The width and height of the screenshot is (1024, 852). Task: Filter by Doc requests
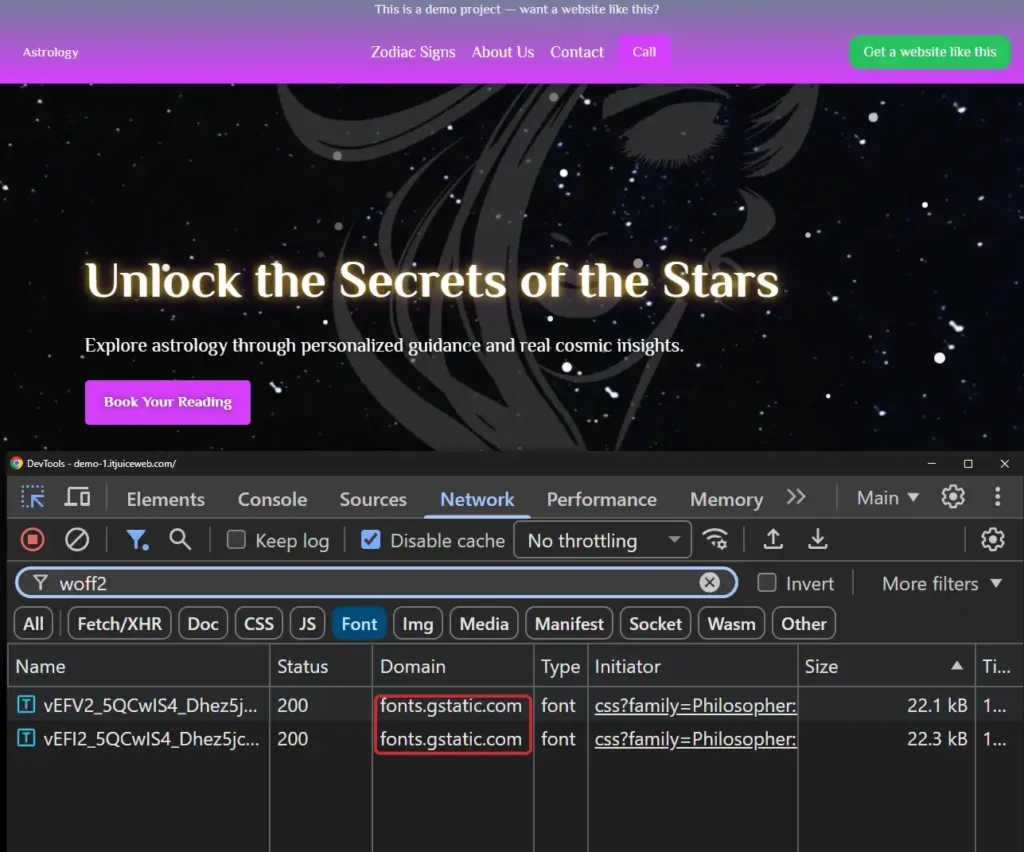[x=203, y=623]
